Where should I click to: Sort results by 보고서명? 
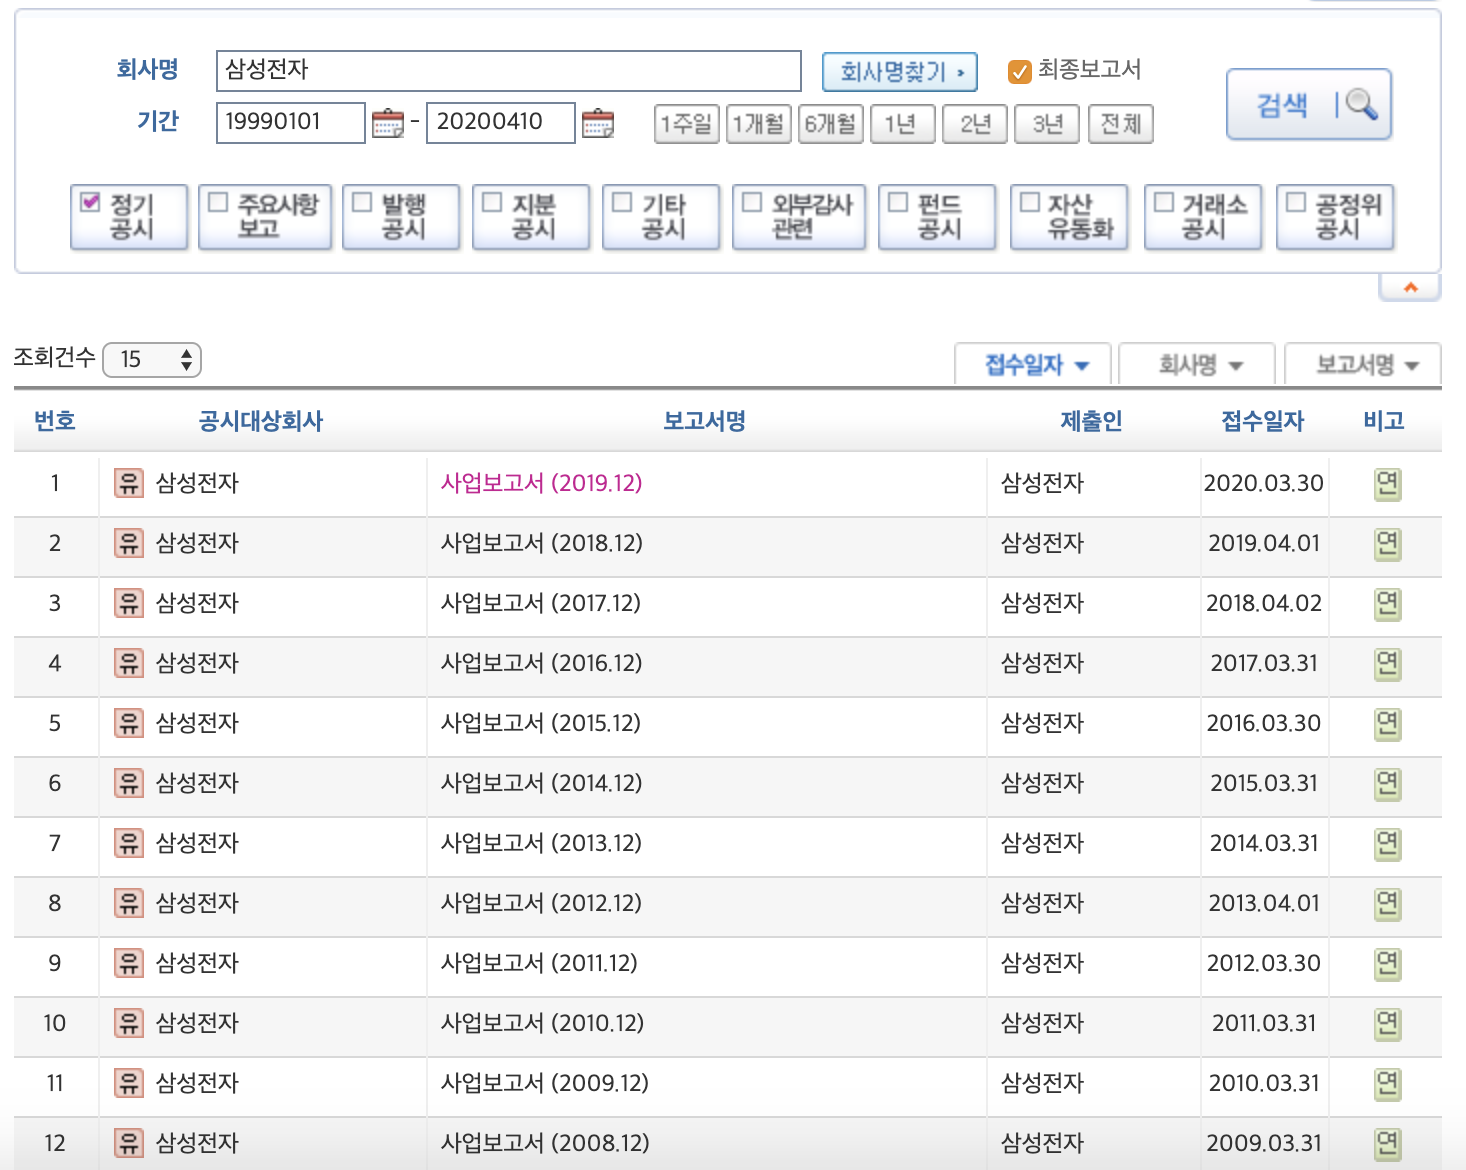coord(1363,364)
